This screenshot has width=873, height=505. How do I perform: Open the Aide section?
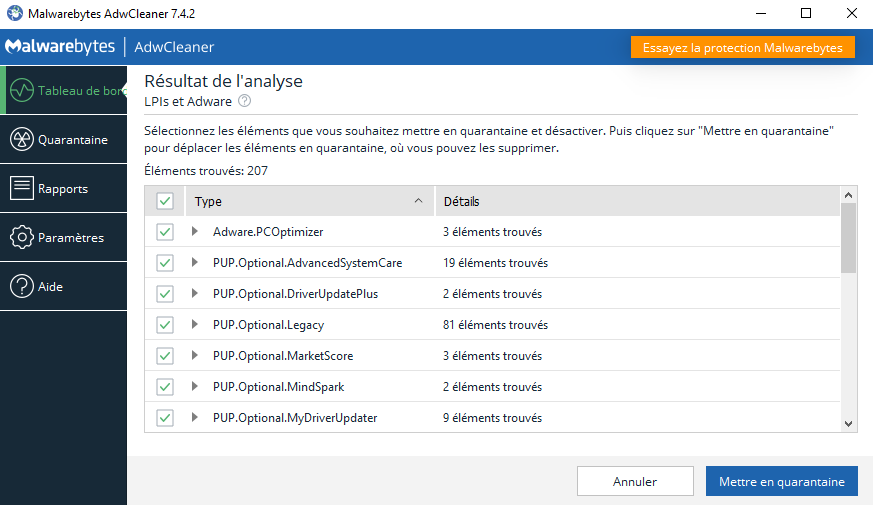point(63,286)
